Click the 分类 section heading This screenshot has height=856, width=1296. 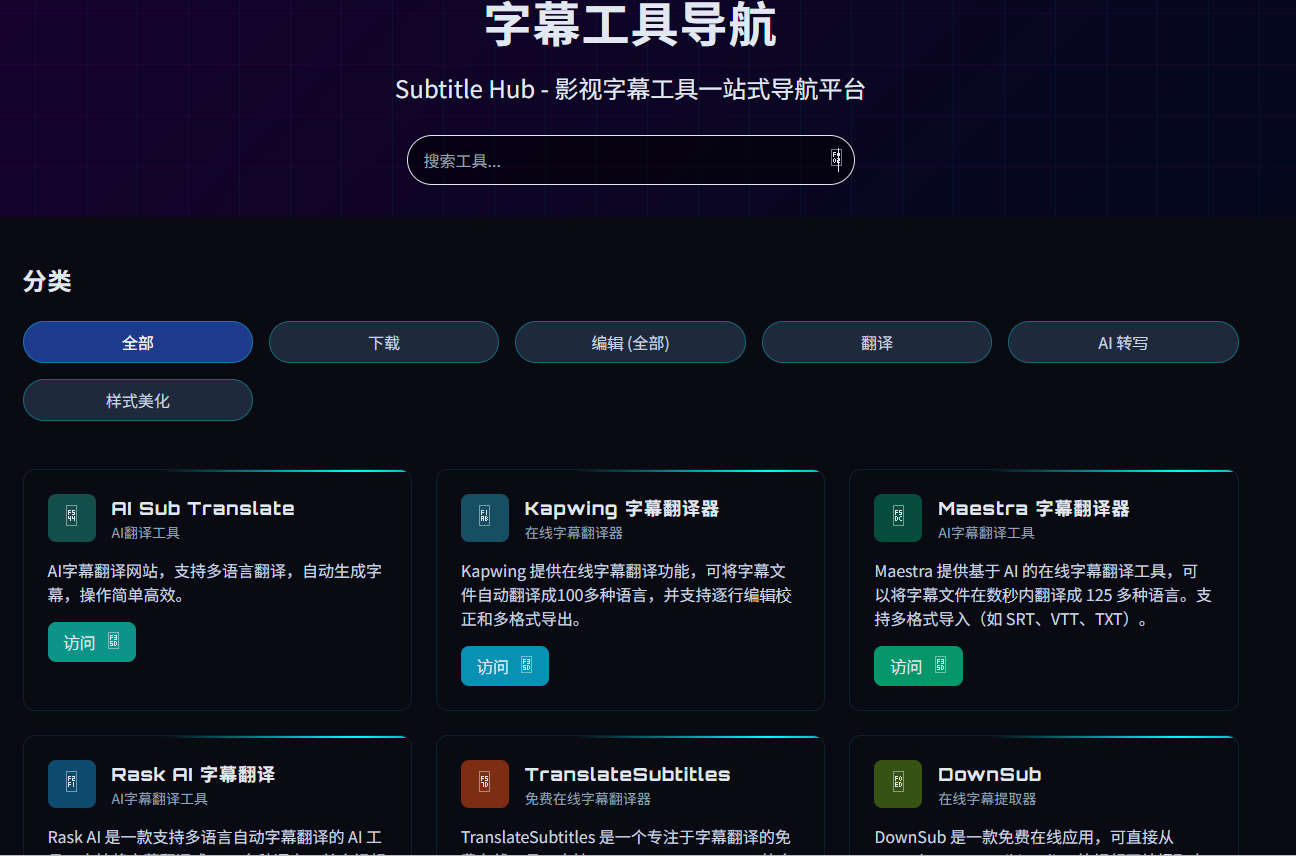click(47, 281)
